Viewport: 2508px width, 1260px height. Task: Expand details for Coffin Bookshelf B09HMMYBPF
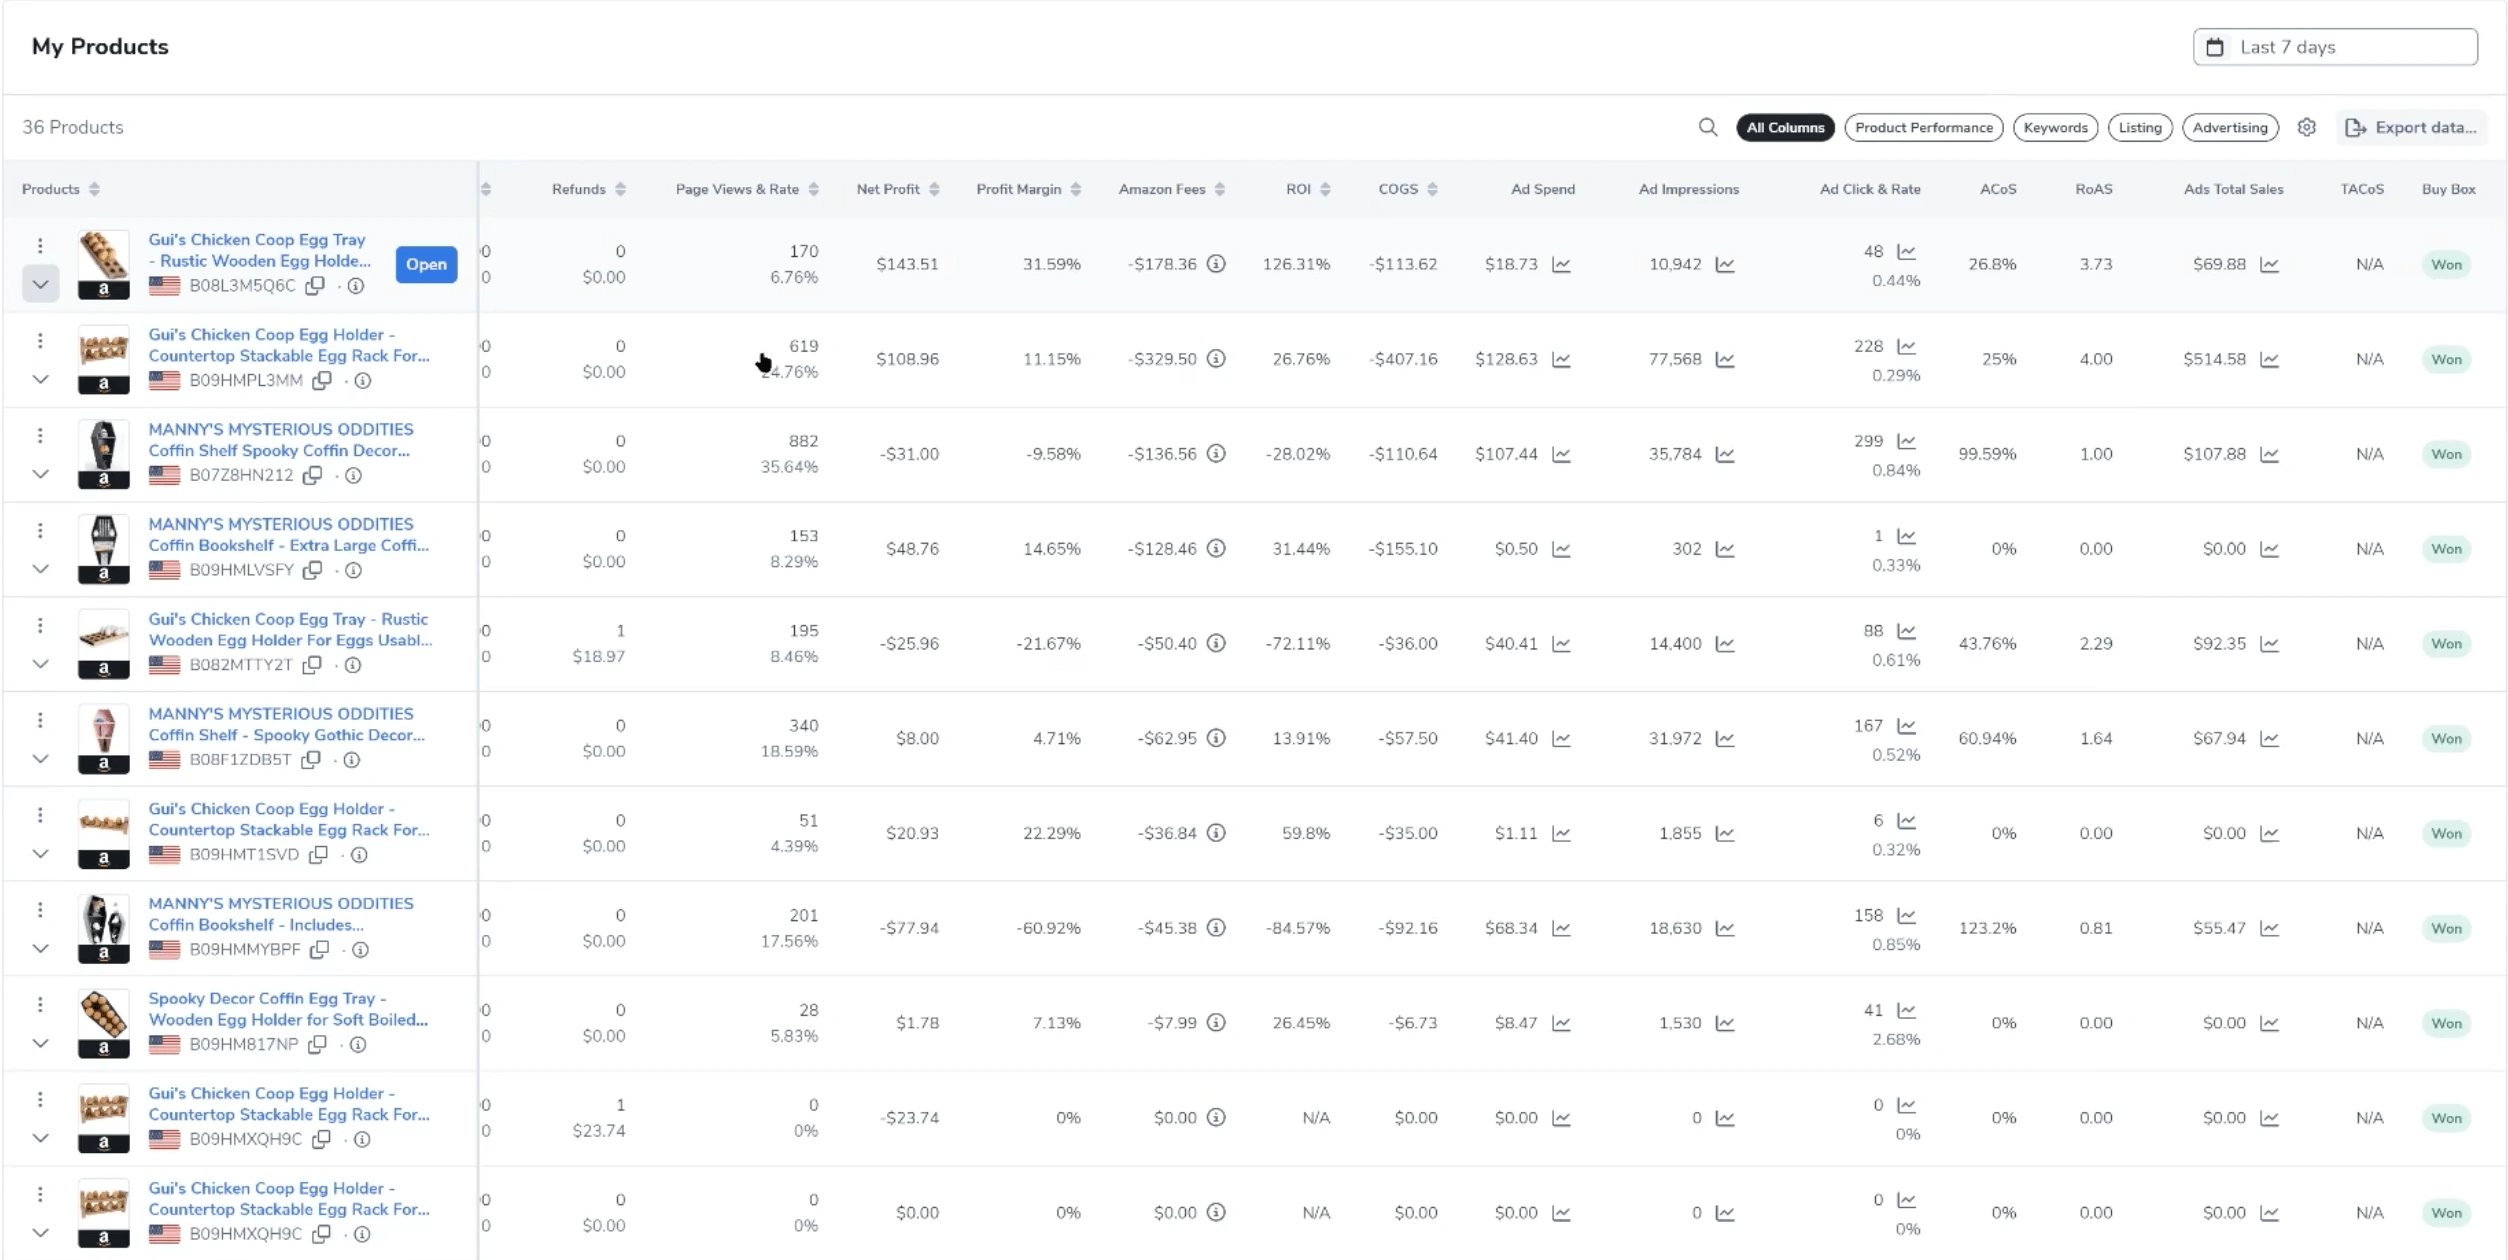click(x=40, y=949)
